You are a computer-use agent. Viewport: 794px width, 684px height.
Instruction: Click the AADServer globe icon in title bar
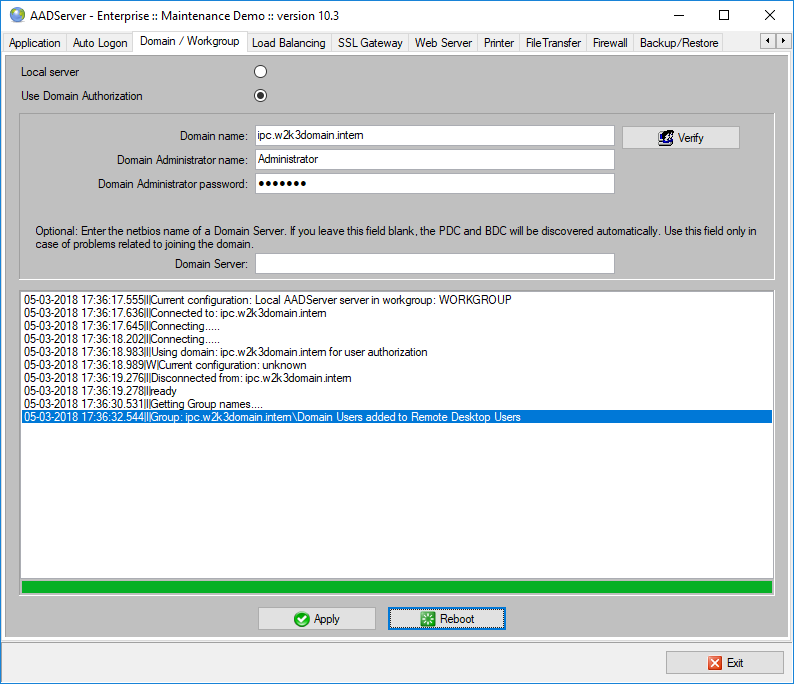[17, 15]
